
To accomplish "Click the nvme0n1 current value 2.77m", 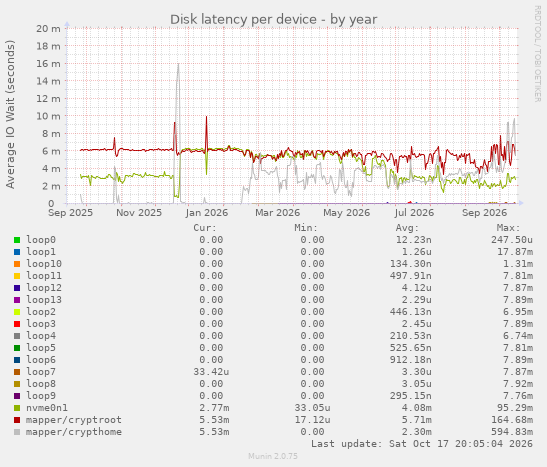I will click(x=214, y=408).
